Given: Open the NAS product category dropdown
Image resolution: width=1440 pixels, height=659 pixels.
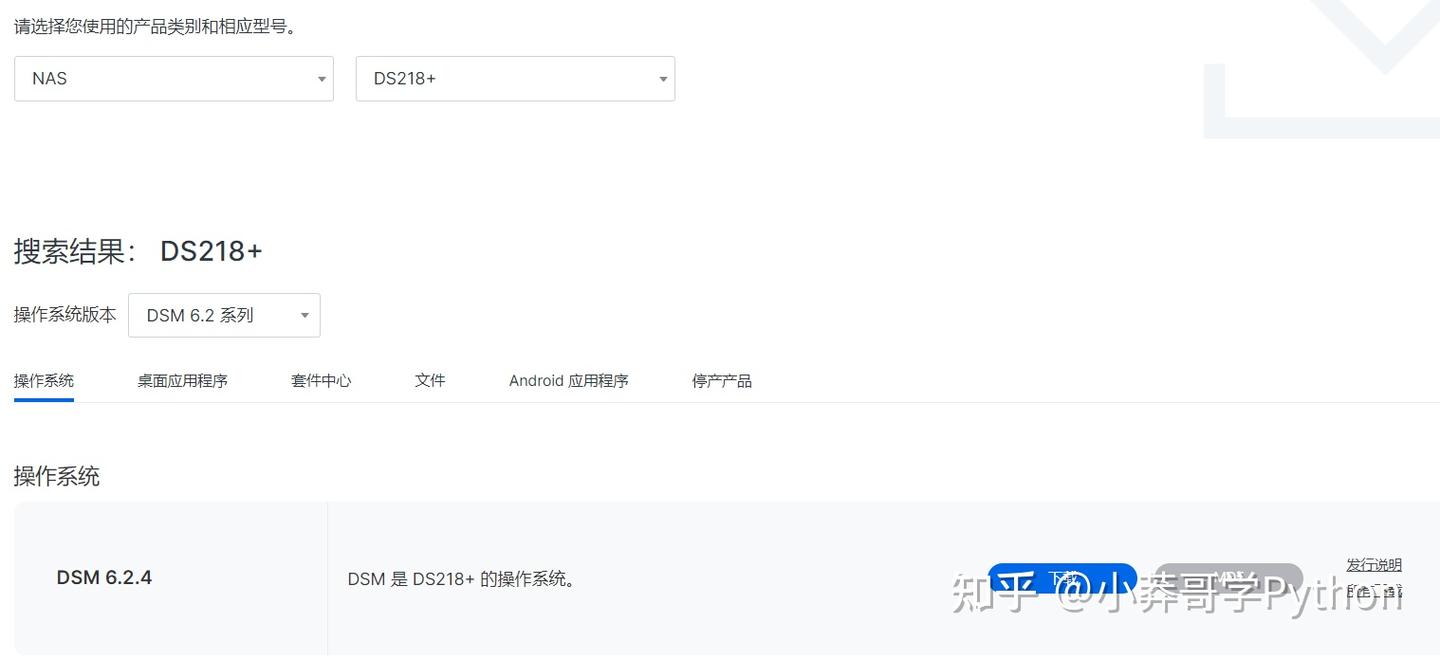Looking at the screenshot, I should (173, 78).
